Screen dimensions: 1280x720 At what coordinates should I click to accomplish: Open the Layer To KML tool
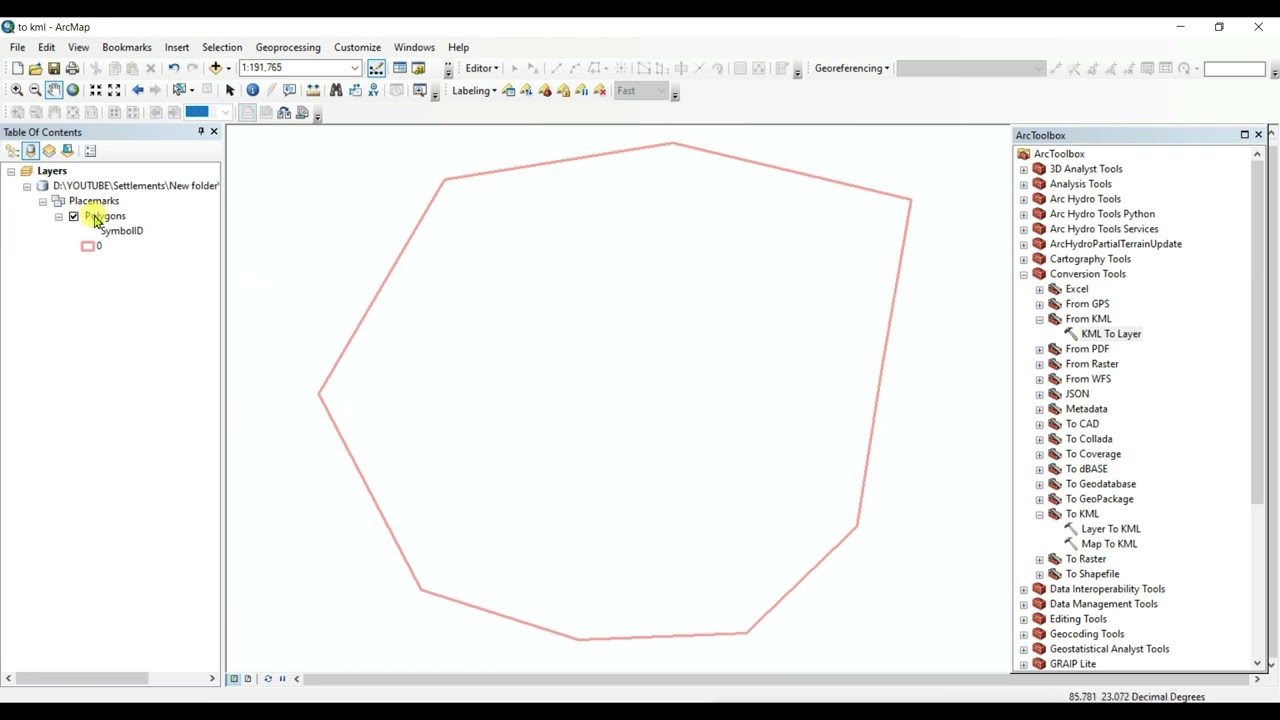tap(1110, 529)
